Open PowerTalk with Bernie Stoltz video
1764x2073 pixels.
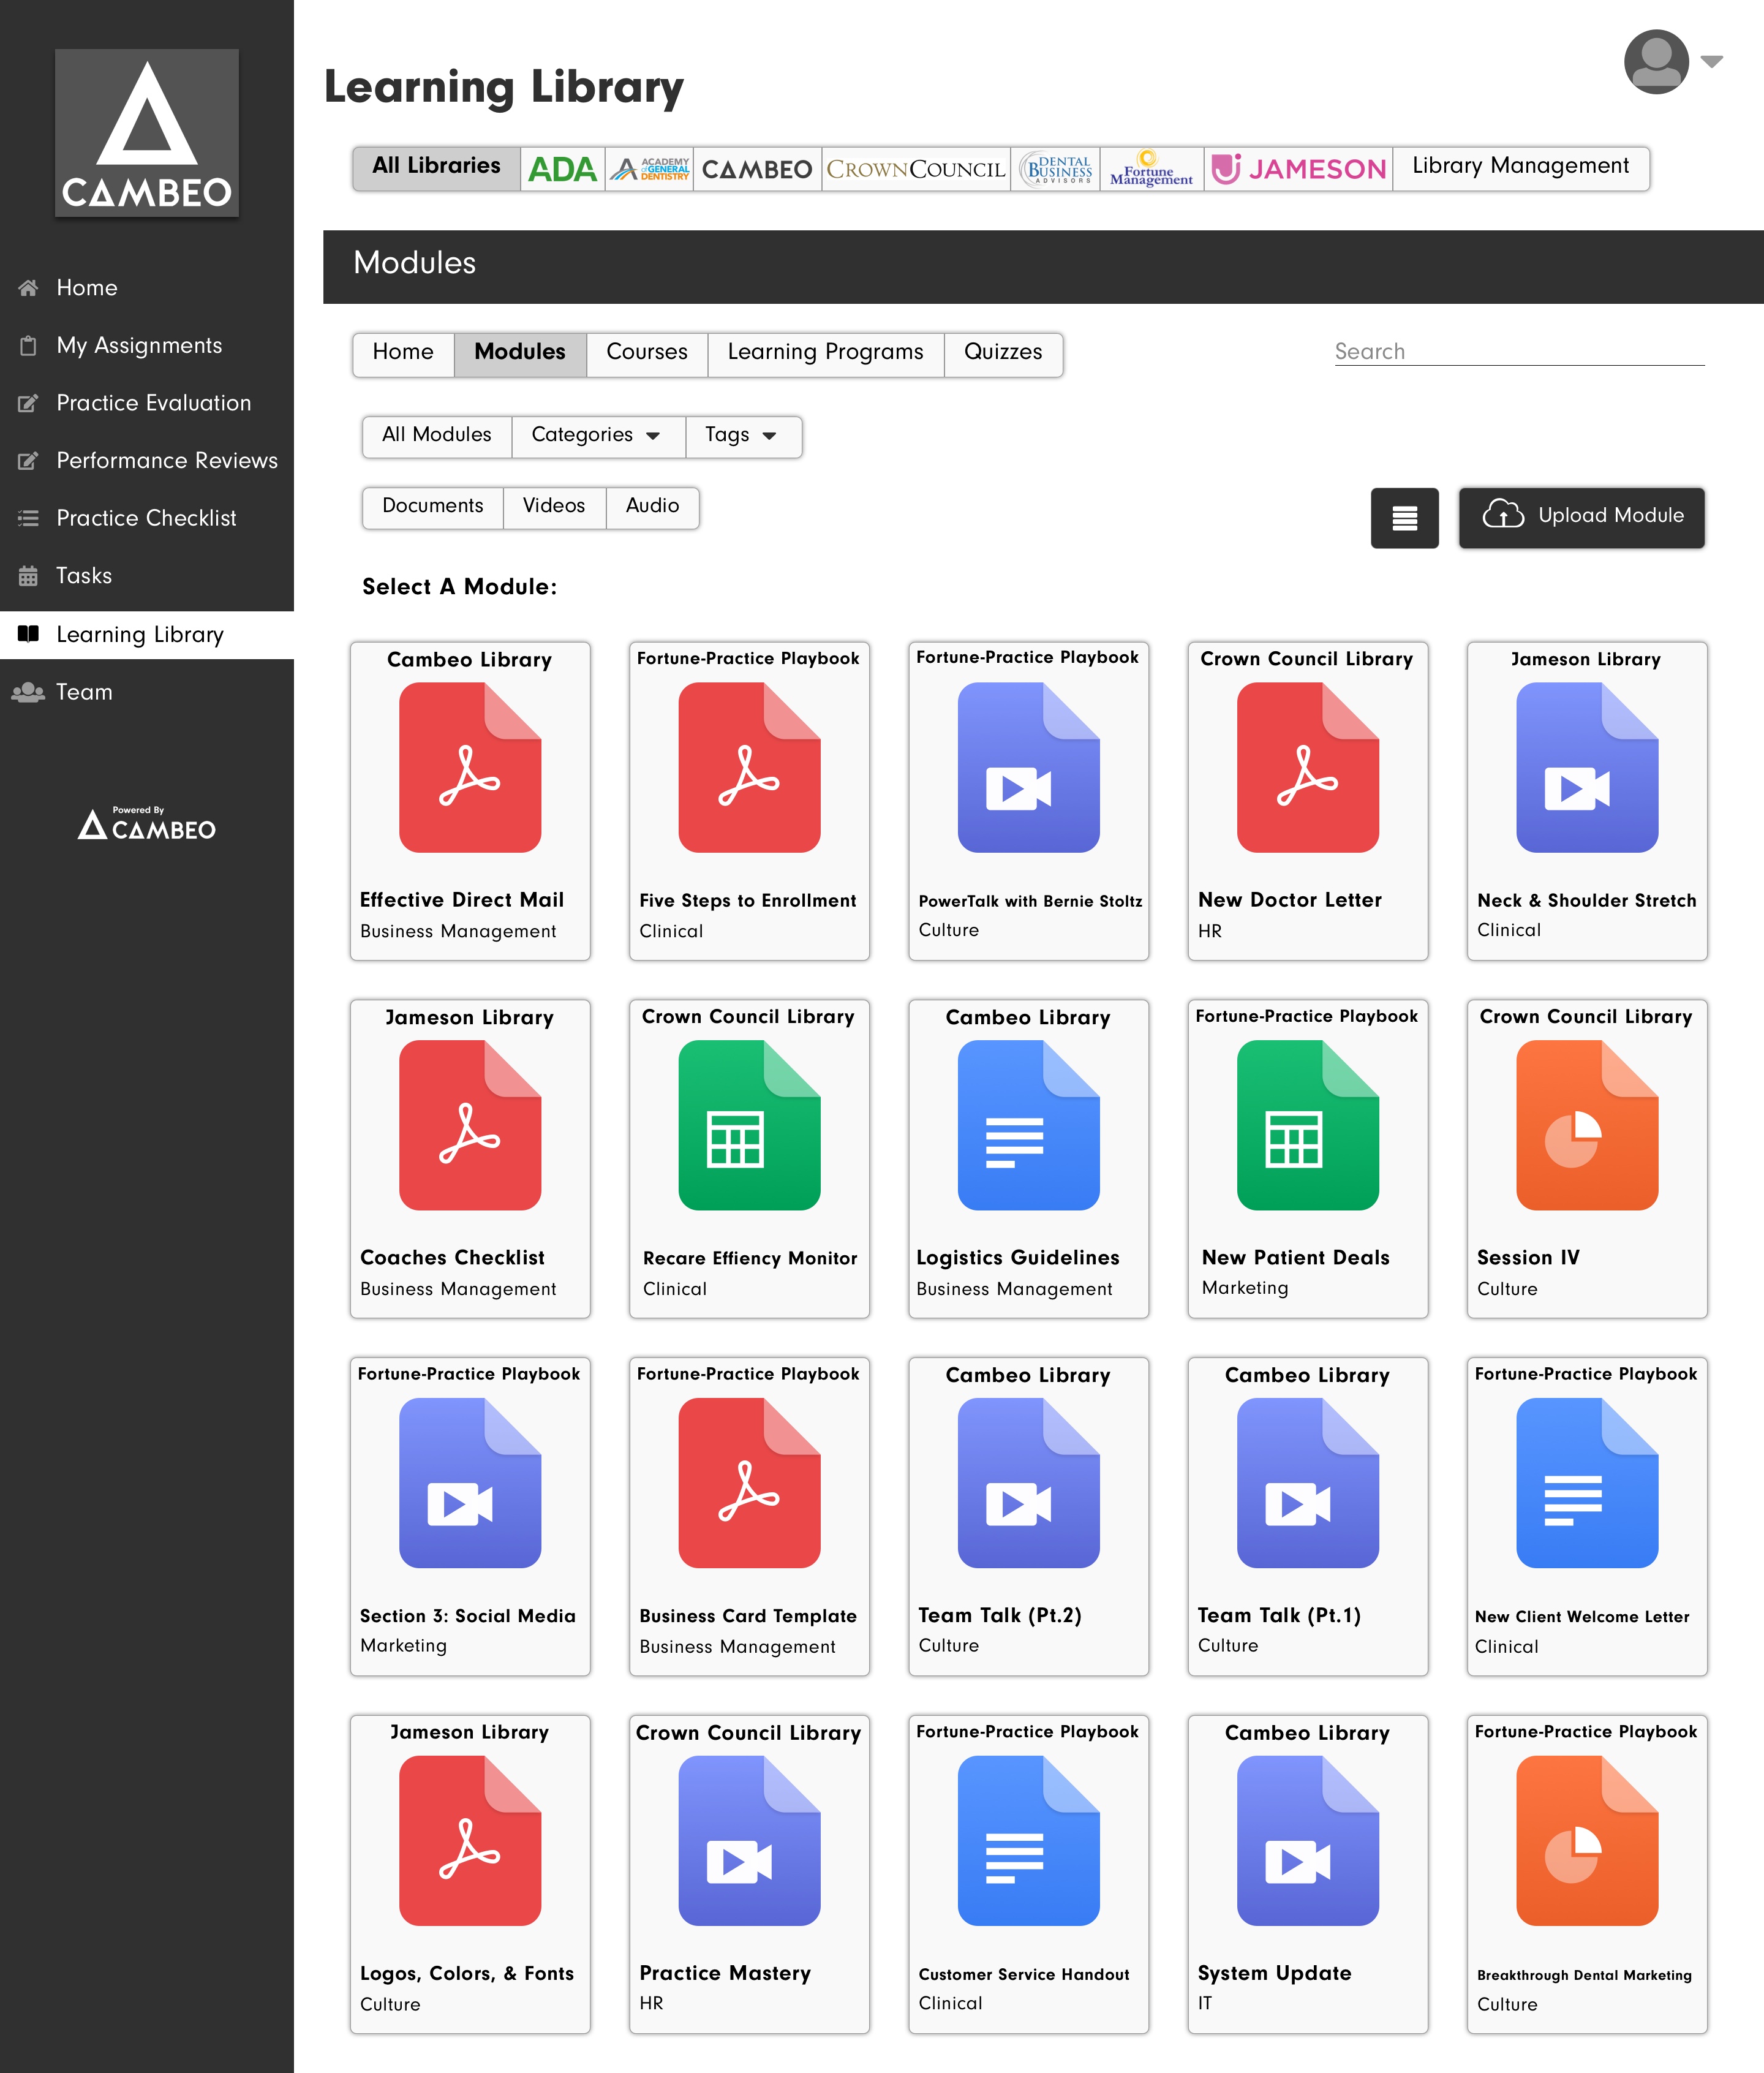(1028, 767)
